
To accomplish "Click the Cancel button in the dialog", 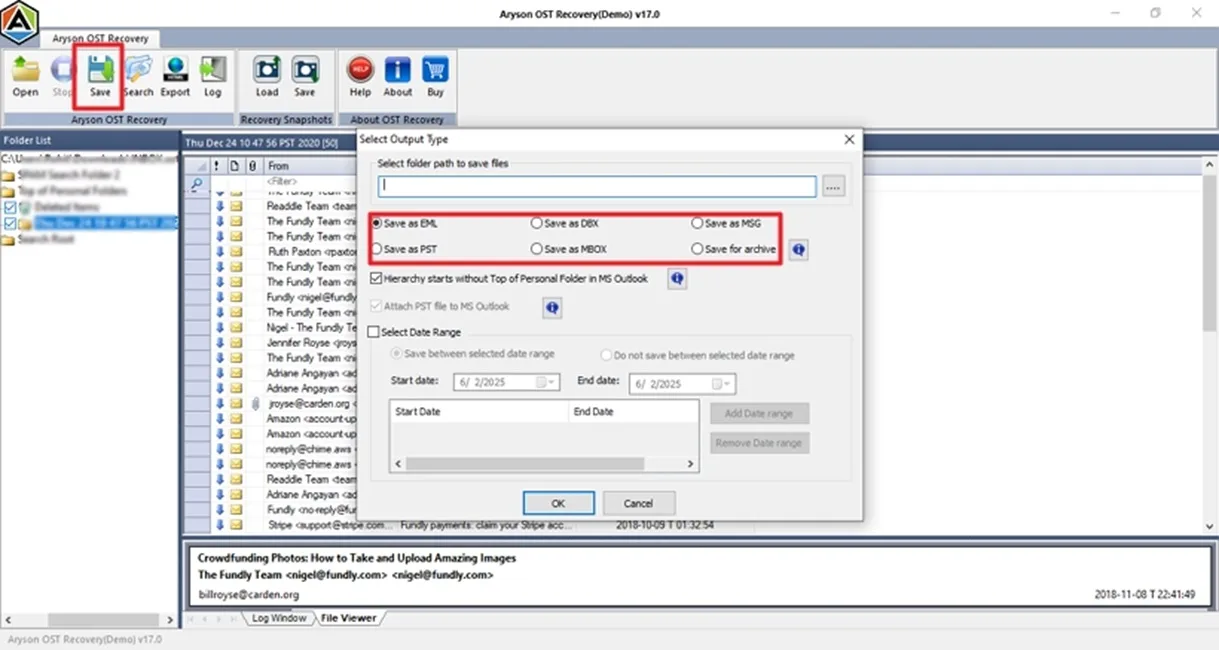I will [x=638, y=503].
